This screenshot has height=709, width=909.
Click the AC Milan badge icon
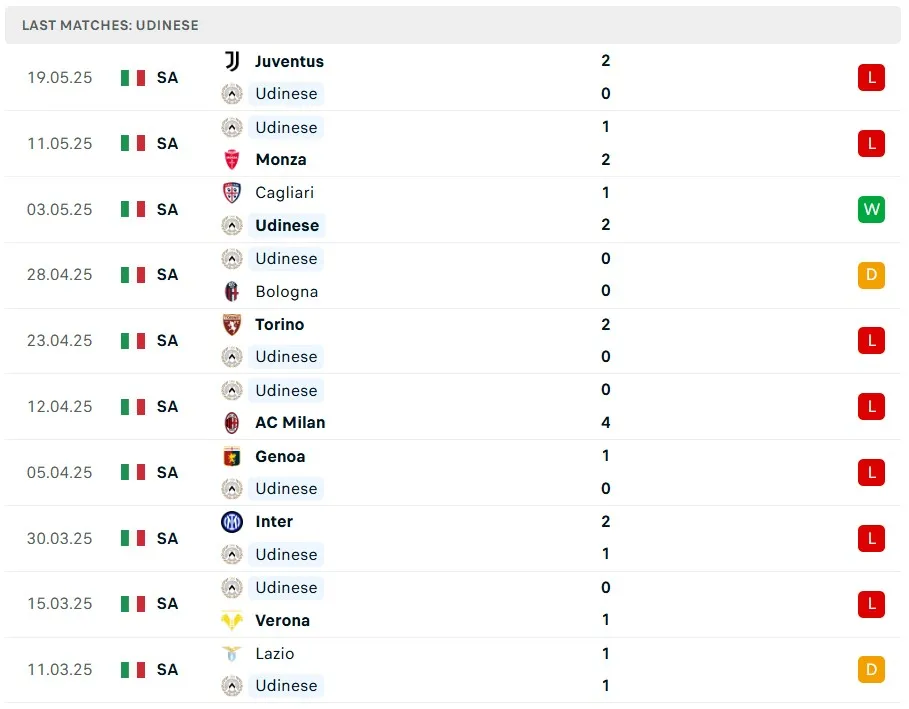232,422
